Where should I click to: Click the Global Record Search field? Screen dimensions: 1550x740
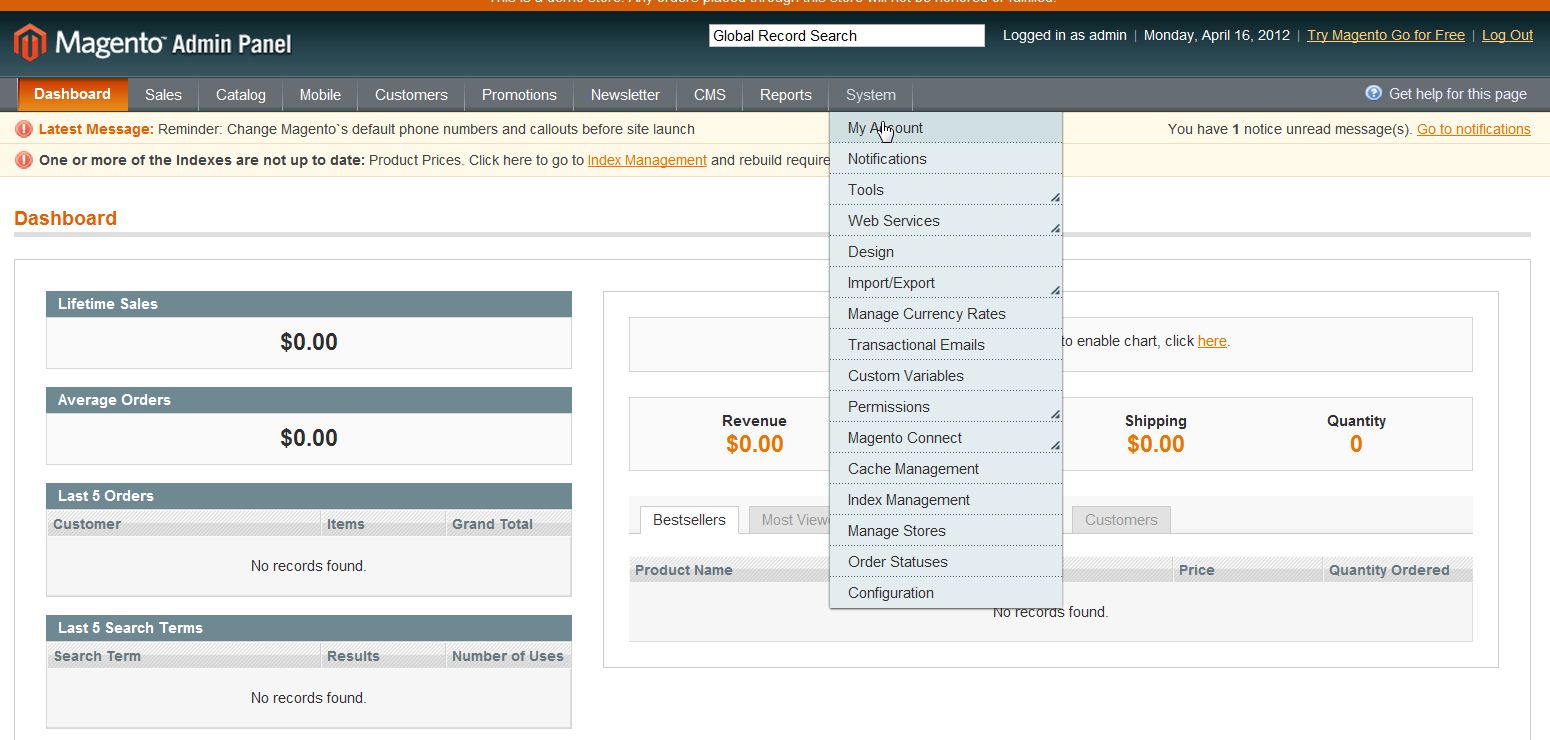846,36
